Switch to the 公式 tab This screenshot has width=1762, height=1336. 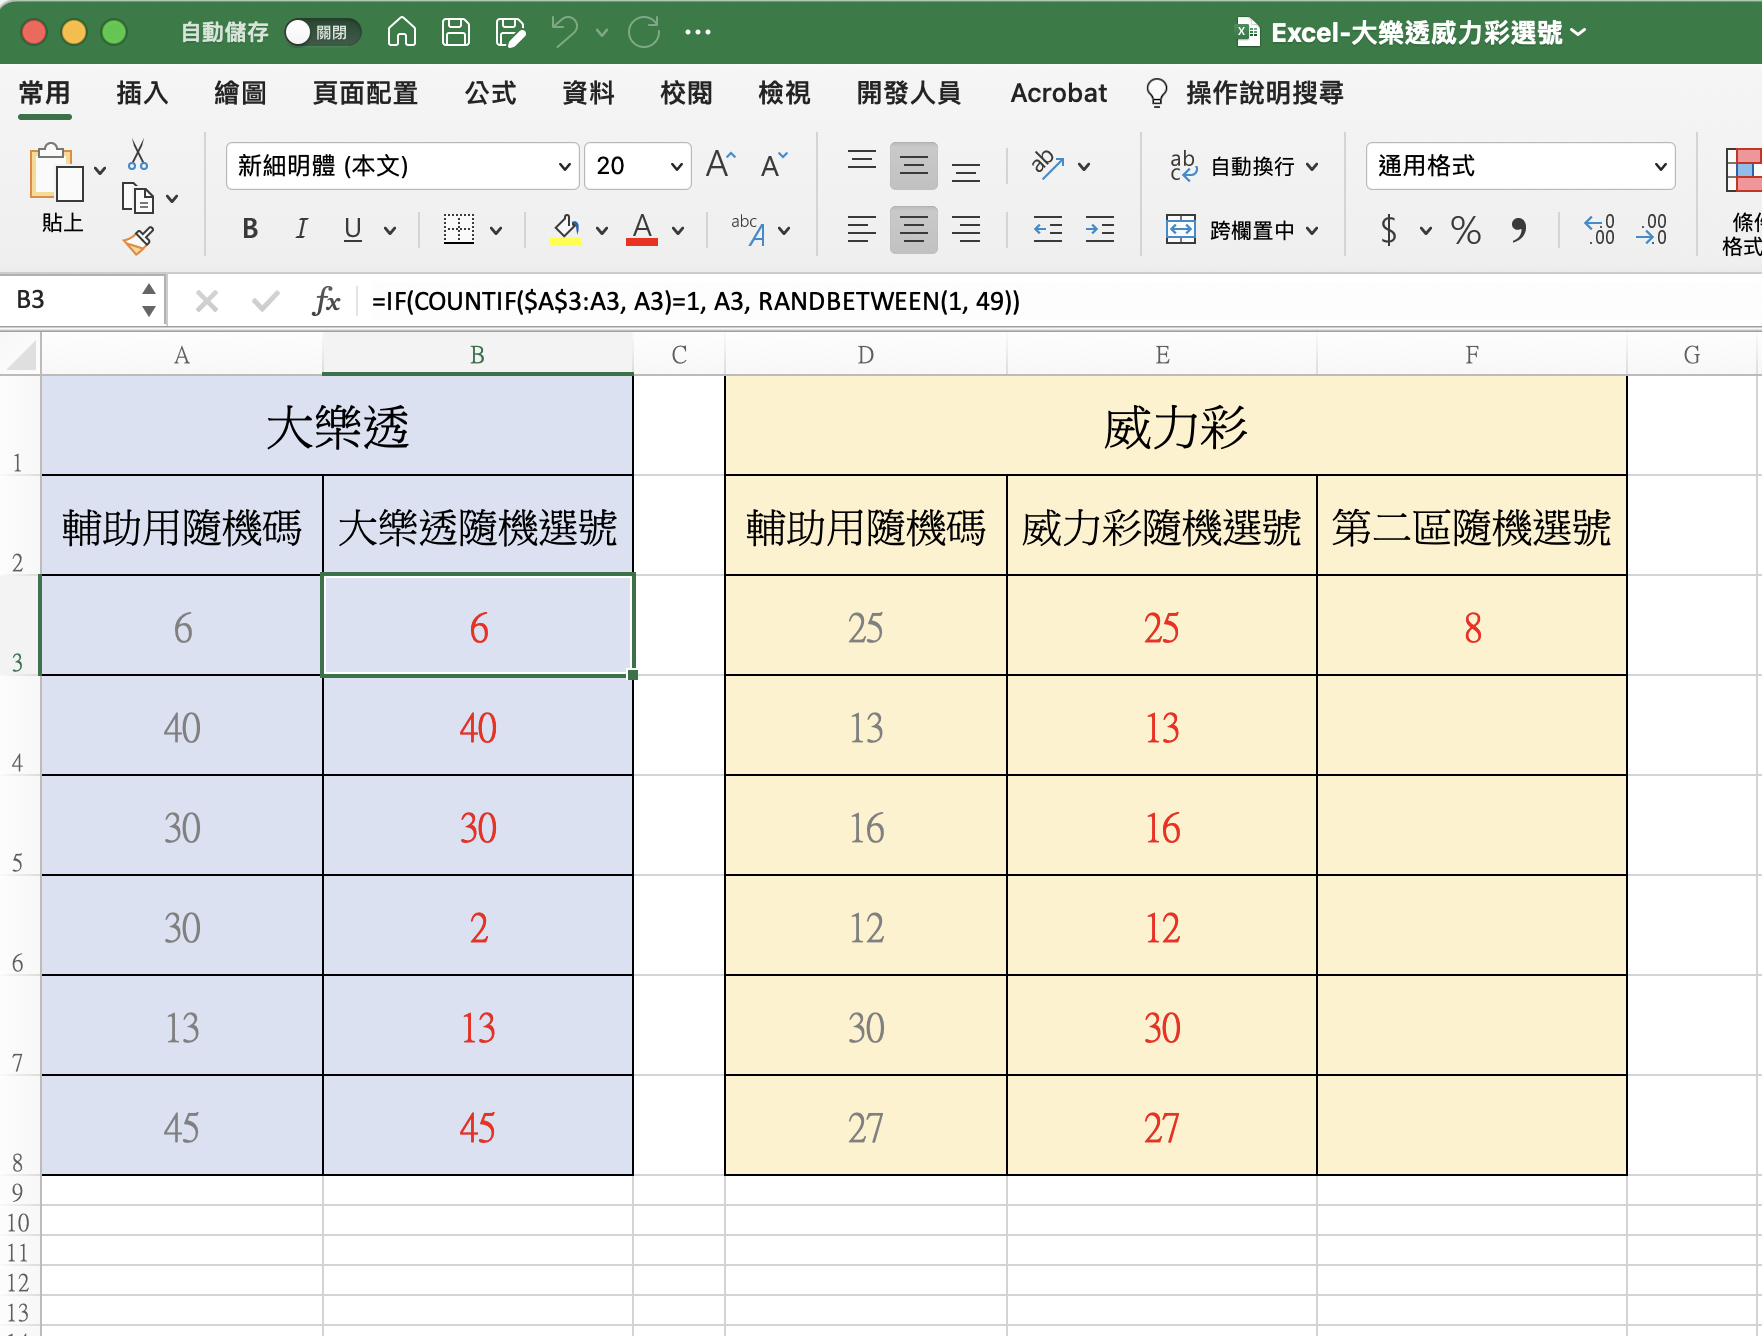(x=490, y=93)
